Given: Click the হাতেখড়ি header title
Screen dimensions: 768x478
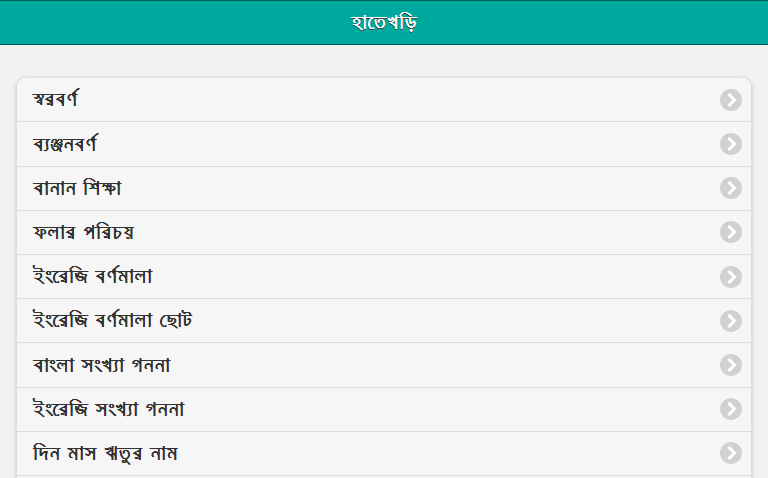Looking at the screenshot, I should 384,22.
